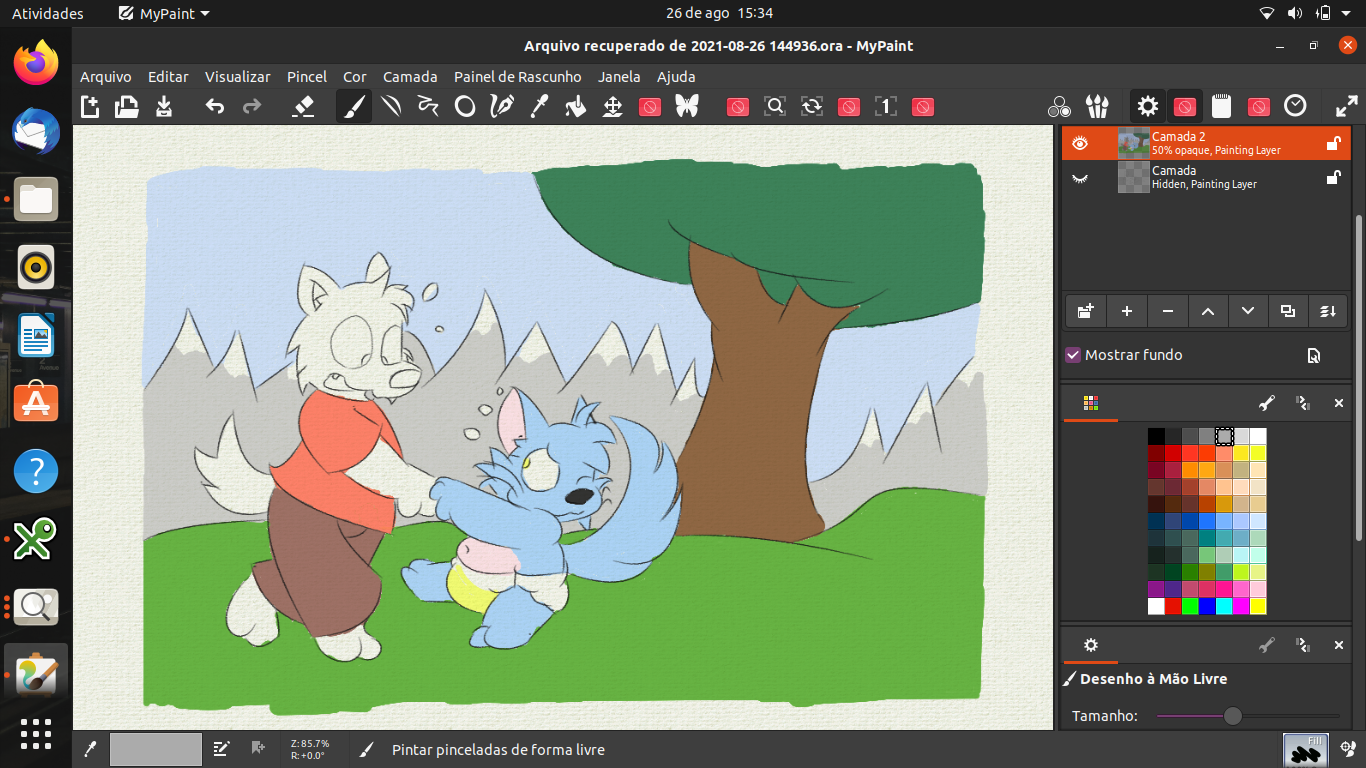Select the Color Picker eyedropper in the toolbar
The height and width of the screenshot is (768, 1366).
(539, 106)
